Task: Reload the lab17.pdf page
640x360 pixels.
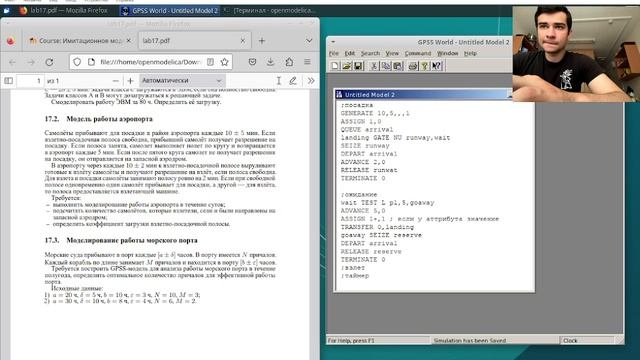Action: [49, 62]
